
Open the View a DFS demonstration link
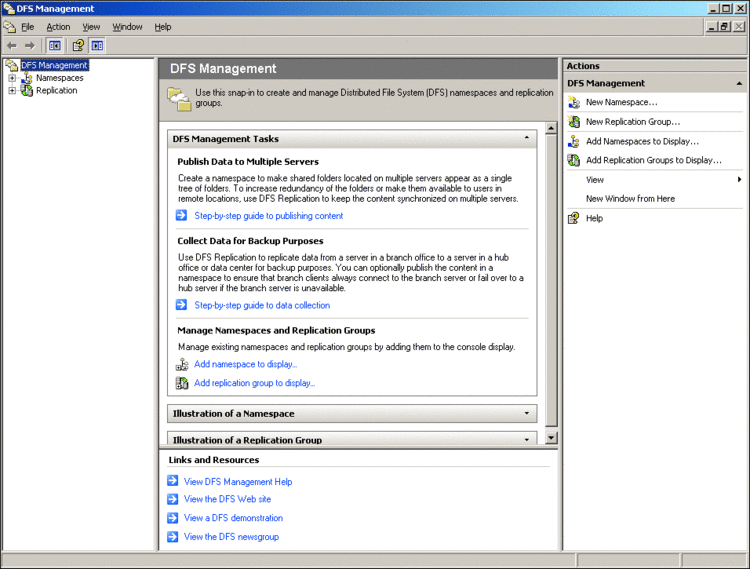pyautogui.click(x=233, y=518)
